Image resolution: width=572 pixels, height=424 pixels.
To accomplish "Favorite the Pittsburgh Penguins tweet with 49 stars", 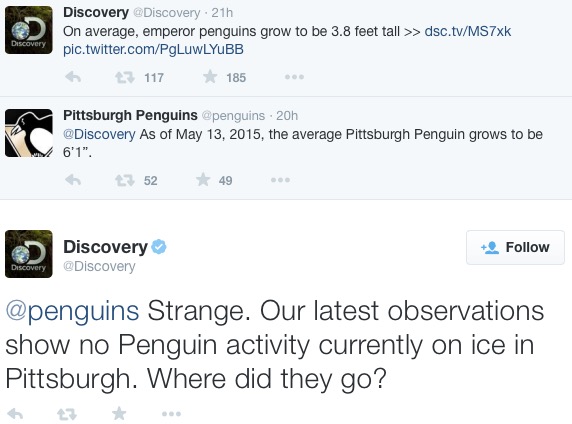I will [x=203, y=180].
